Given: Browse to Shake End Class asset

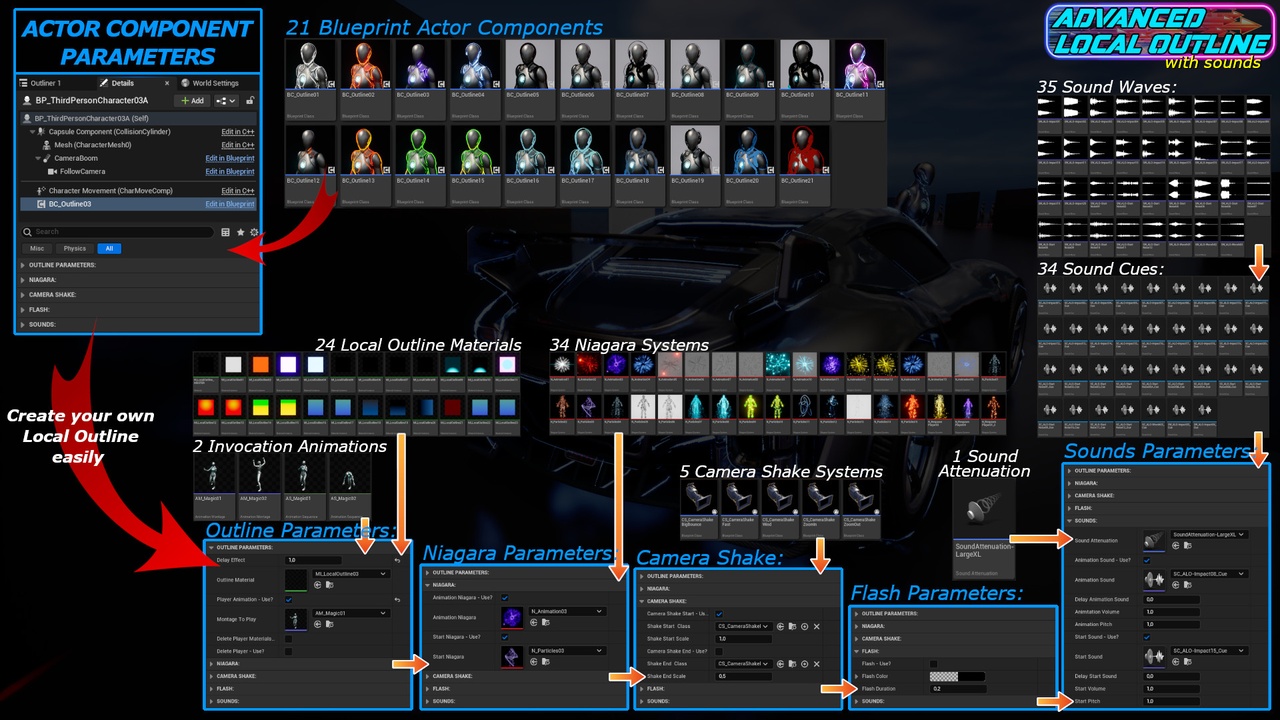Looking at the screenshot, I should [x=792, y=664].
